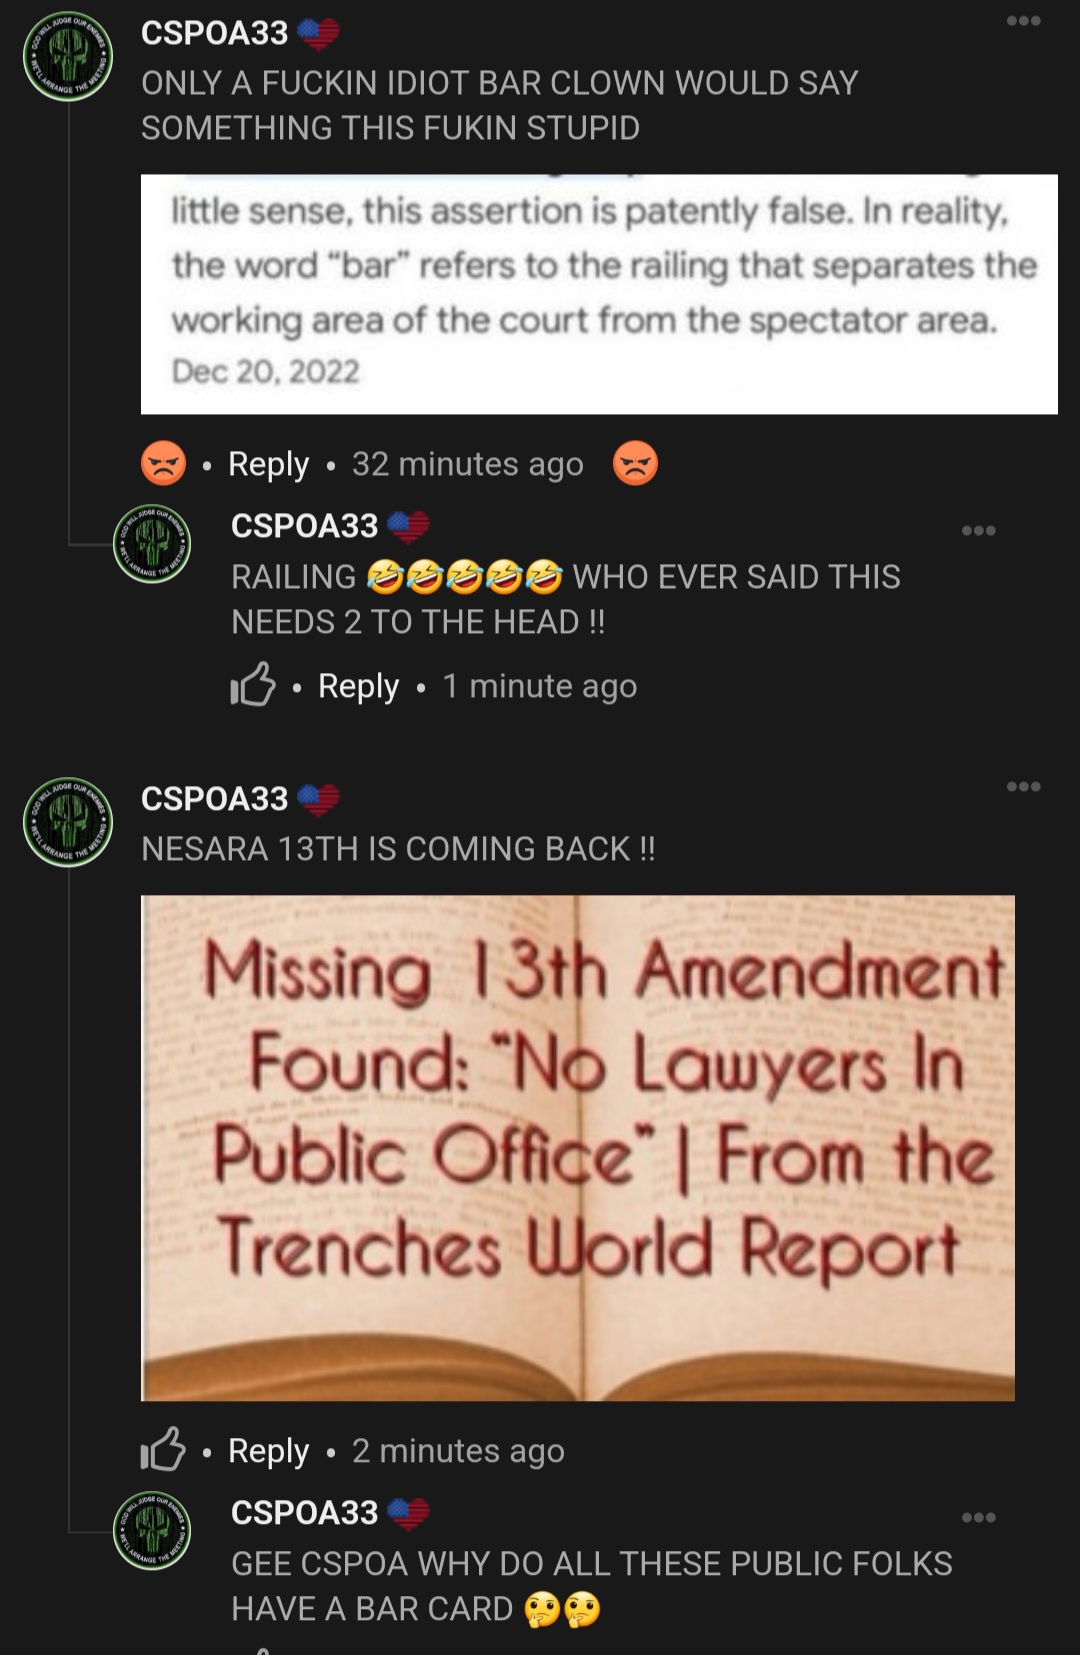Open options menu on the BAR CARD reply
This screenshot has height=1655, width=1080.
click(978, 1518)
